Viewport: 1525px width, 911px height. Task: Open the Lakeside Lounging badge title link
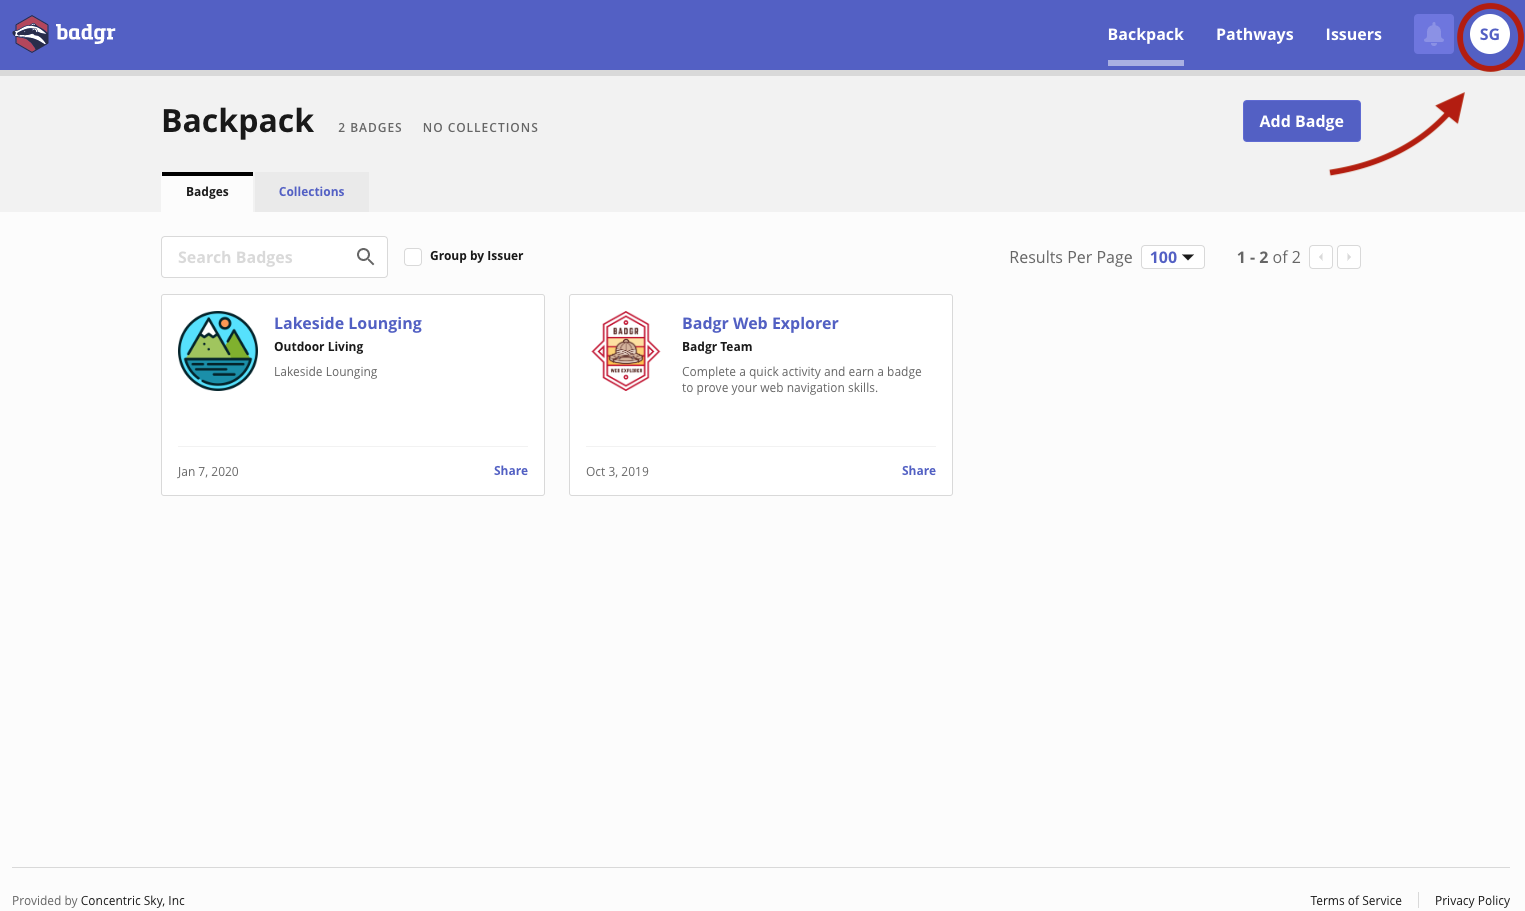348,323
